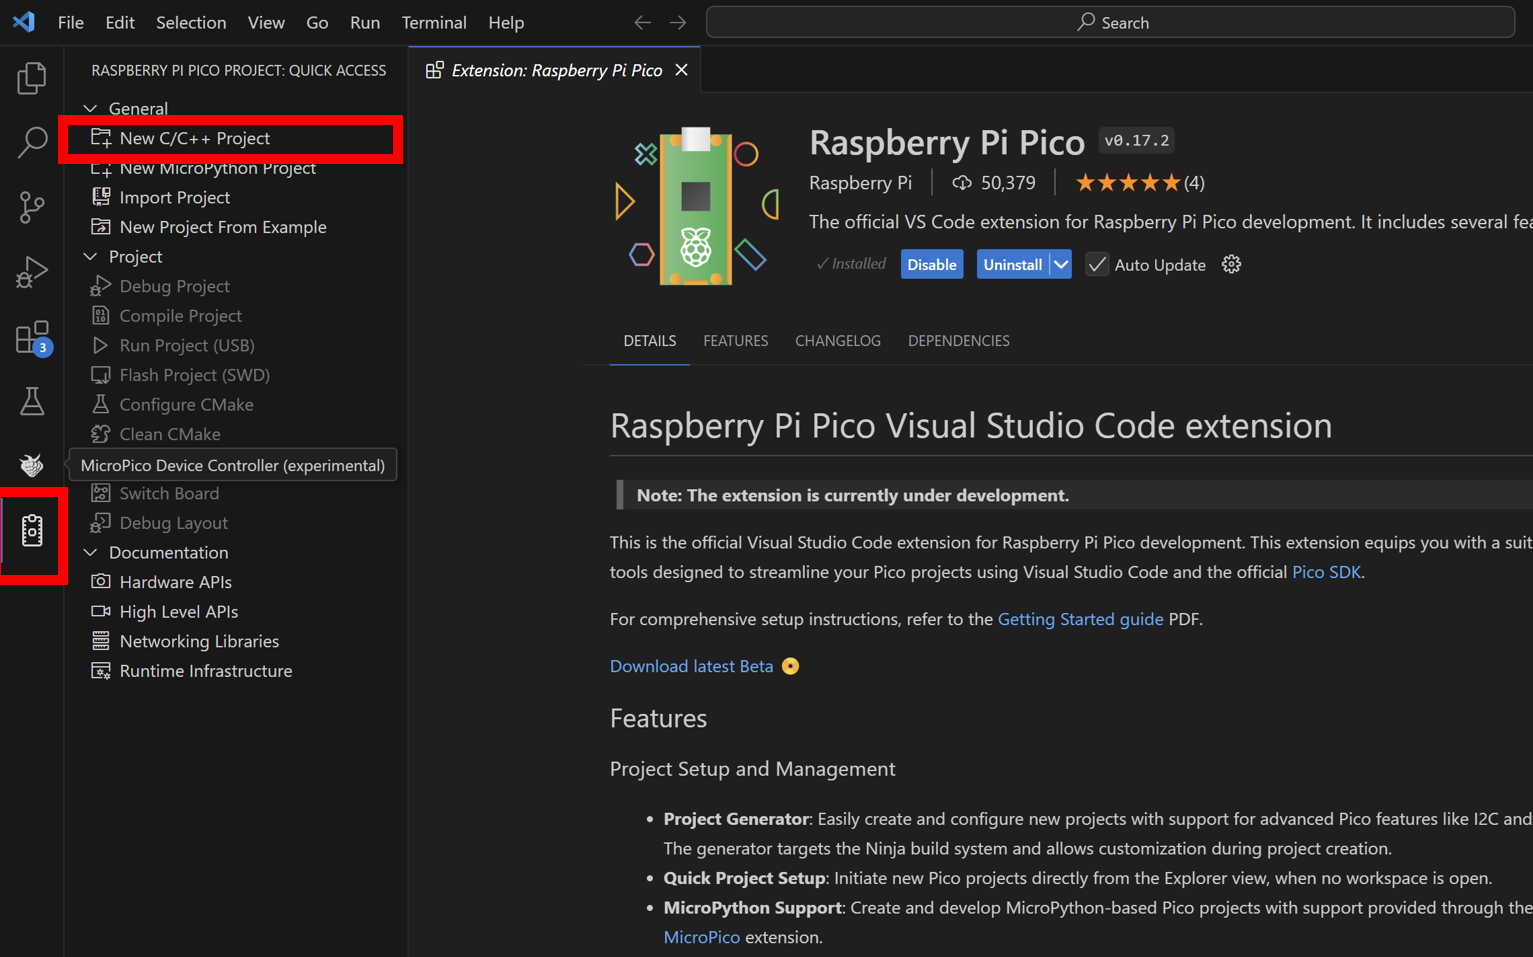1533x957 pixels.
Task: Open the Extensions view with badge 3
Action: (x=31, y=337)
